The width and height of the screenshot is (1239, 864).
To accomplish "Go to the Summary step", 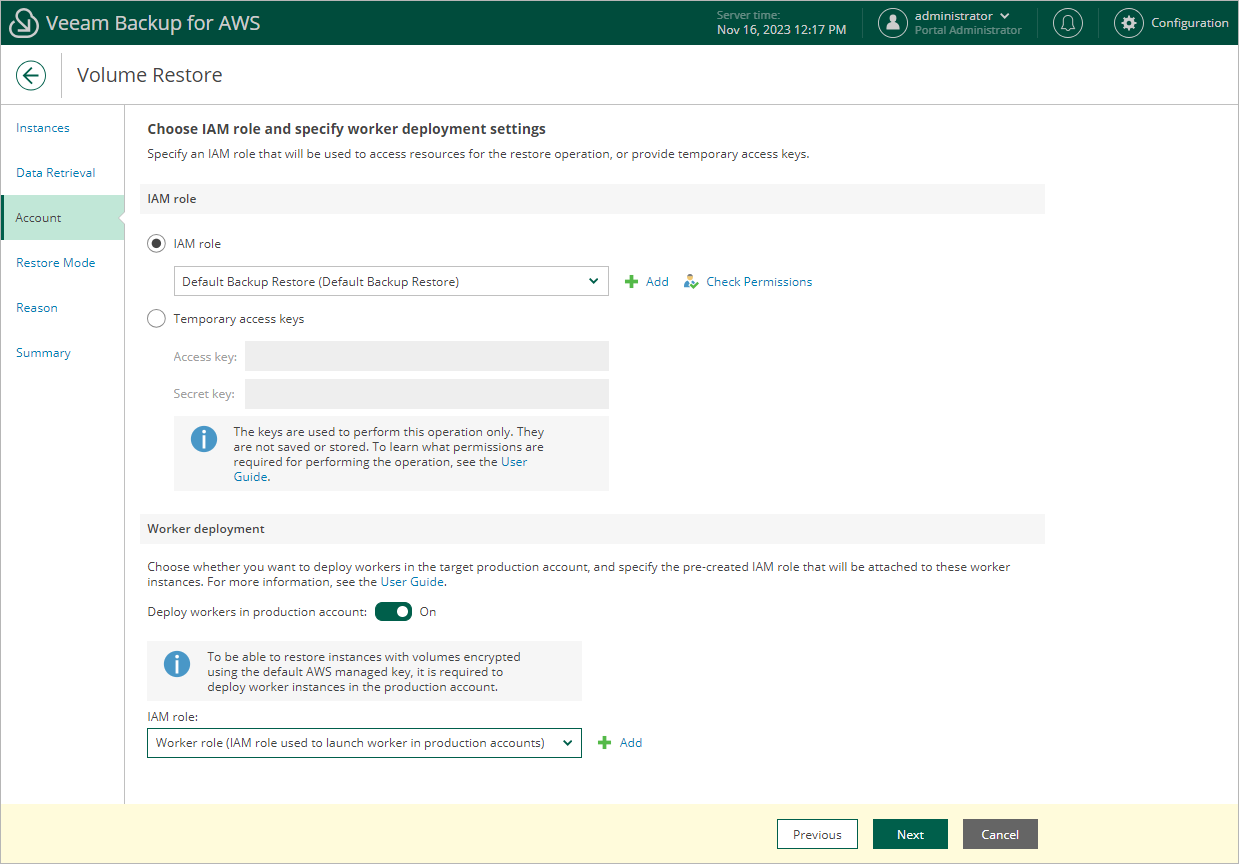I will (43, 353).
